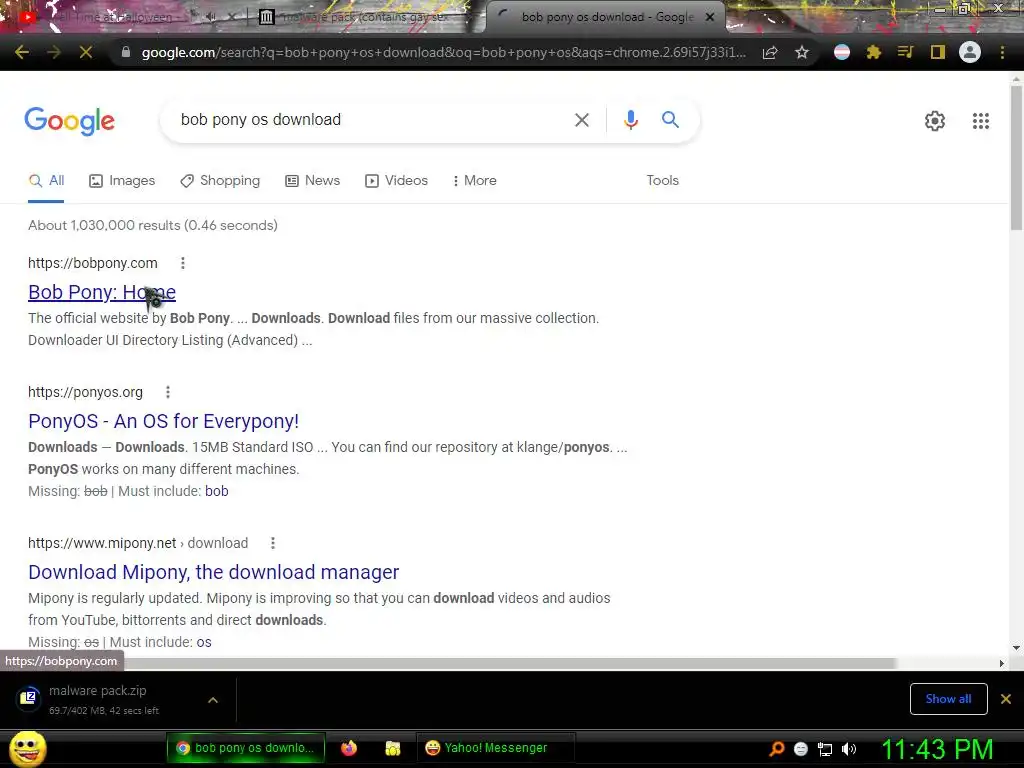Open the Bob Pony: Home link
Screen dimensions: 1024x768
tap(102, 292)
